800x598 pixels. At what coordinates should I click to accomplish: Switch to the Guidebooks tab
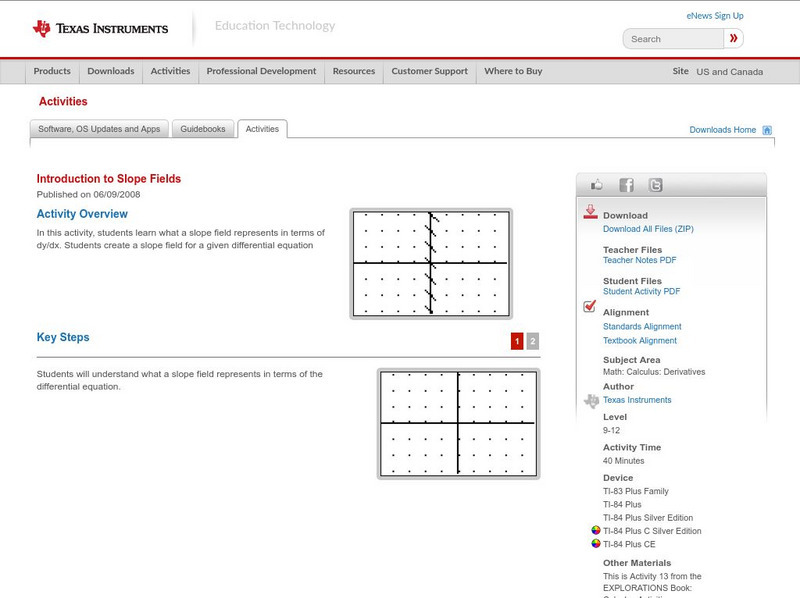pos(203,129)
